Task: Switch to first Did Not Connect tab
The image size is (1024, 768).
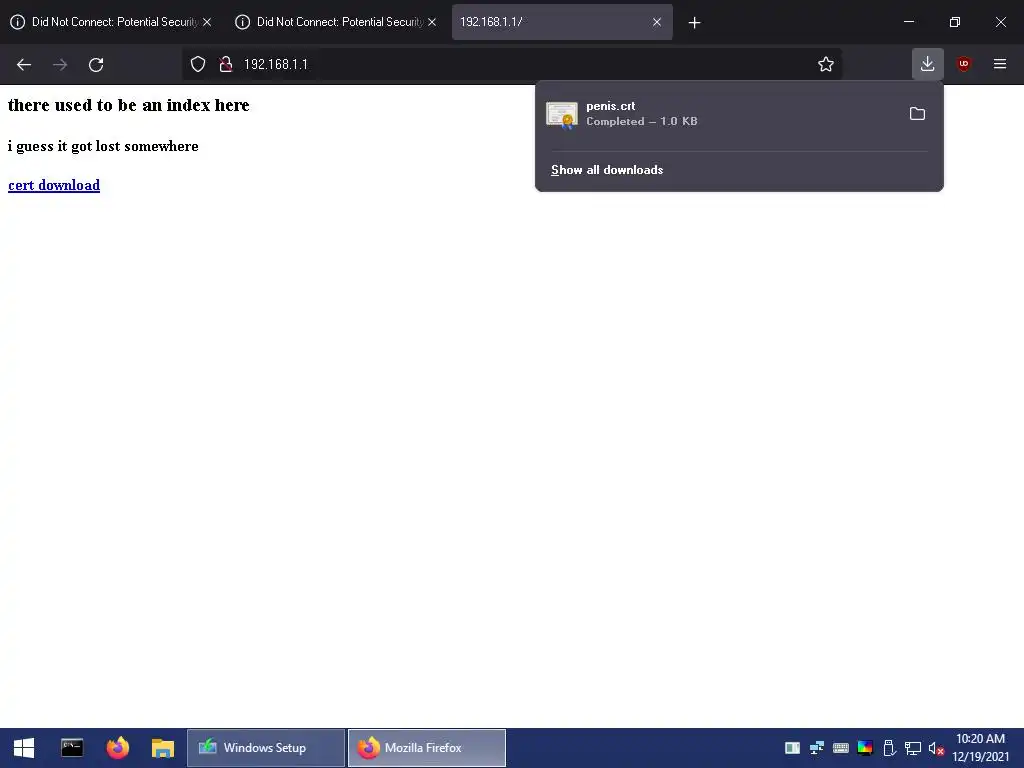Action: 111,22
